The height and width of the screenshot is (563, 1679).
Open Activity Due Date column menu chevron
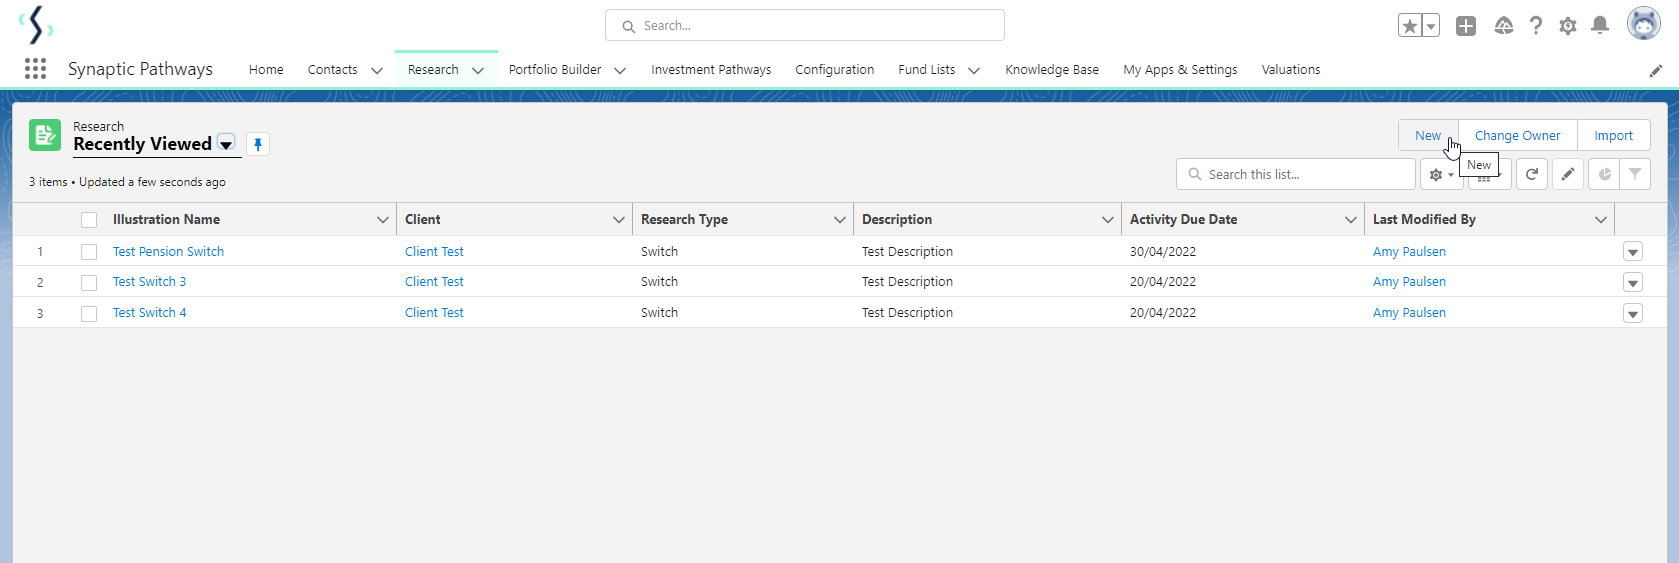(x=1351, y=220)
